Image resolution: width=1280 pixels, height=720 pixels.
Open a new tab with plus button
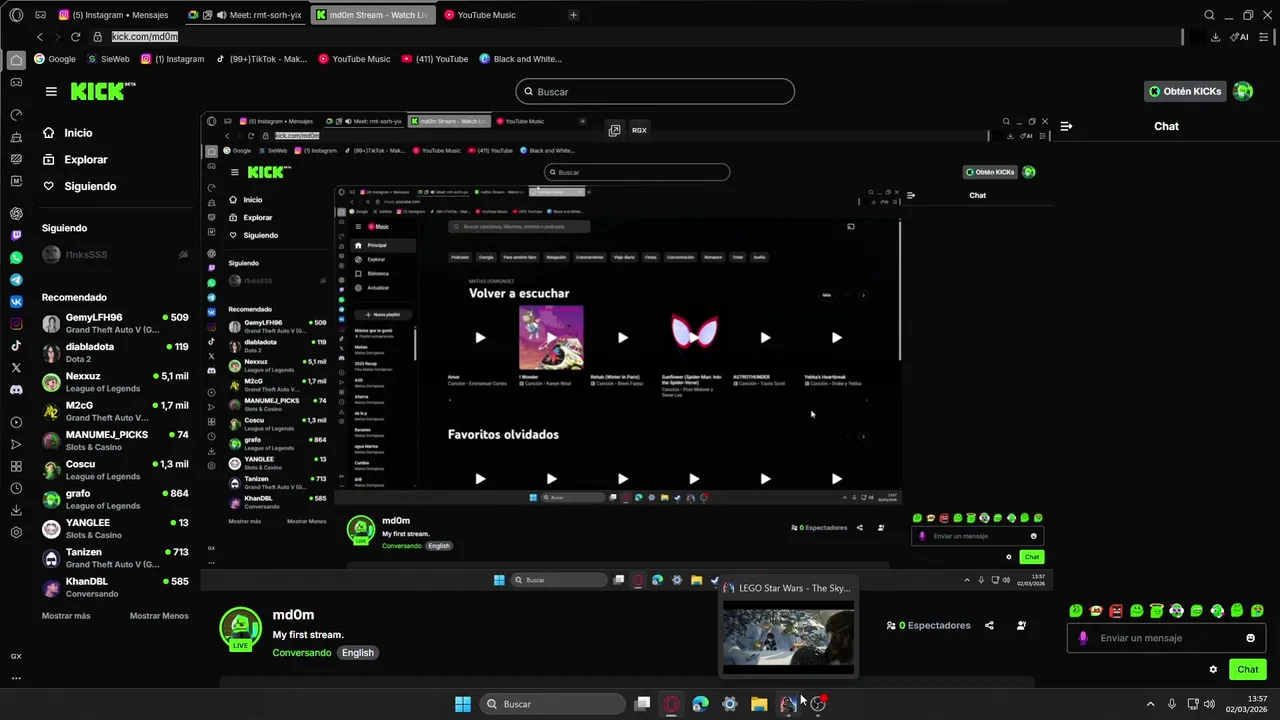click(x=573, y=15)
